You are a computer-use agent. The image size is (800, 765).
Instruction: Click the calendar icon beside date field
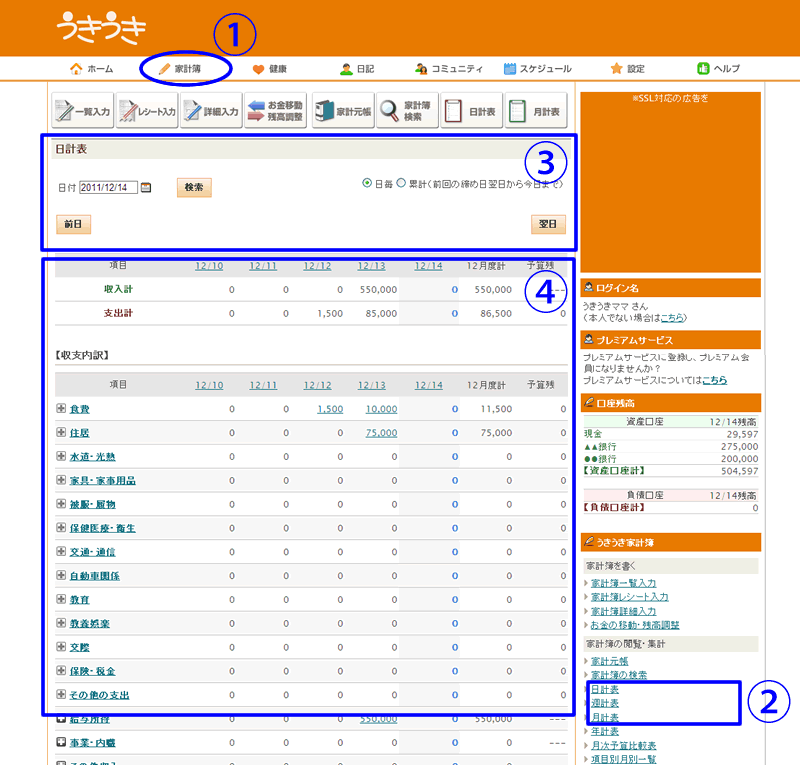pyautogui.click(x=146, y=187)
